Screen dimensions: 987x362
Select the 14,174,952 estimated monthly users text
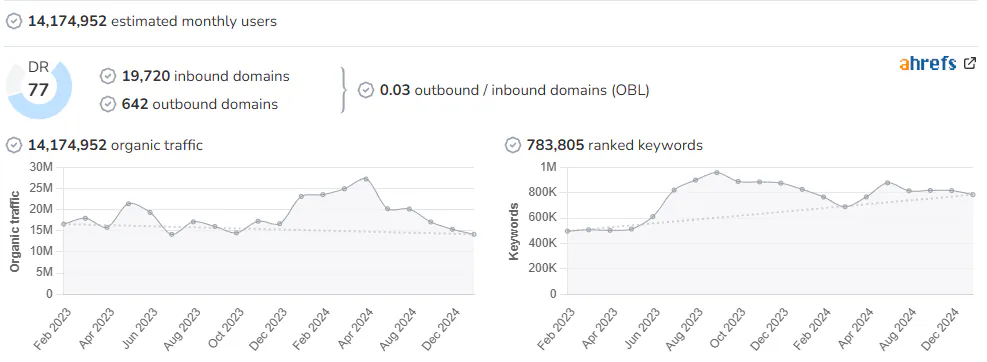[x=152, y=21]
